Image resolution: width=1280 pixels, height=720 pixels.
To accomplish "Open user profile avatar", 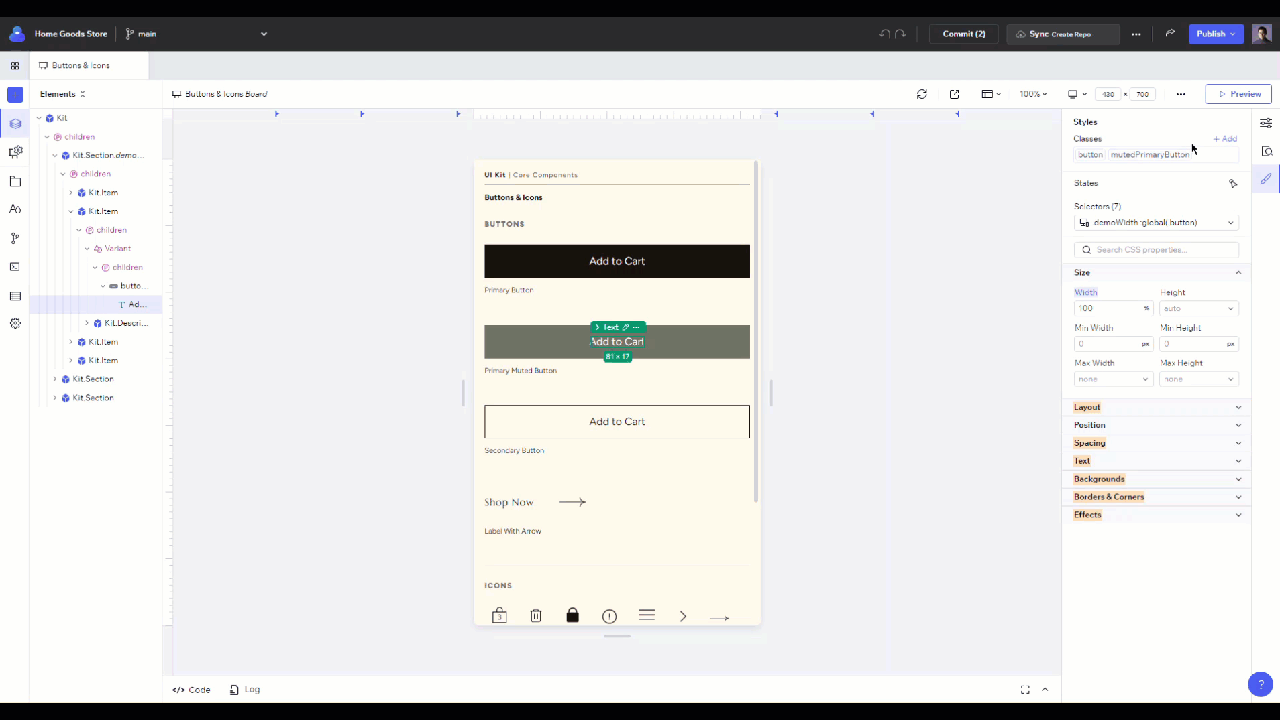I will click(1262, 34).
